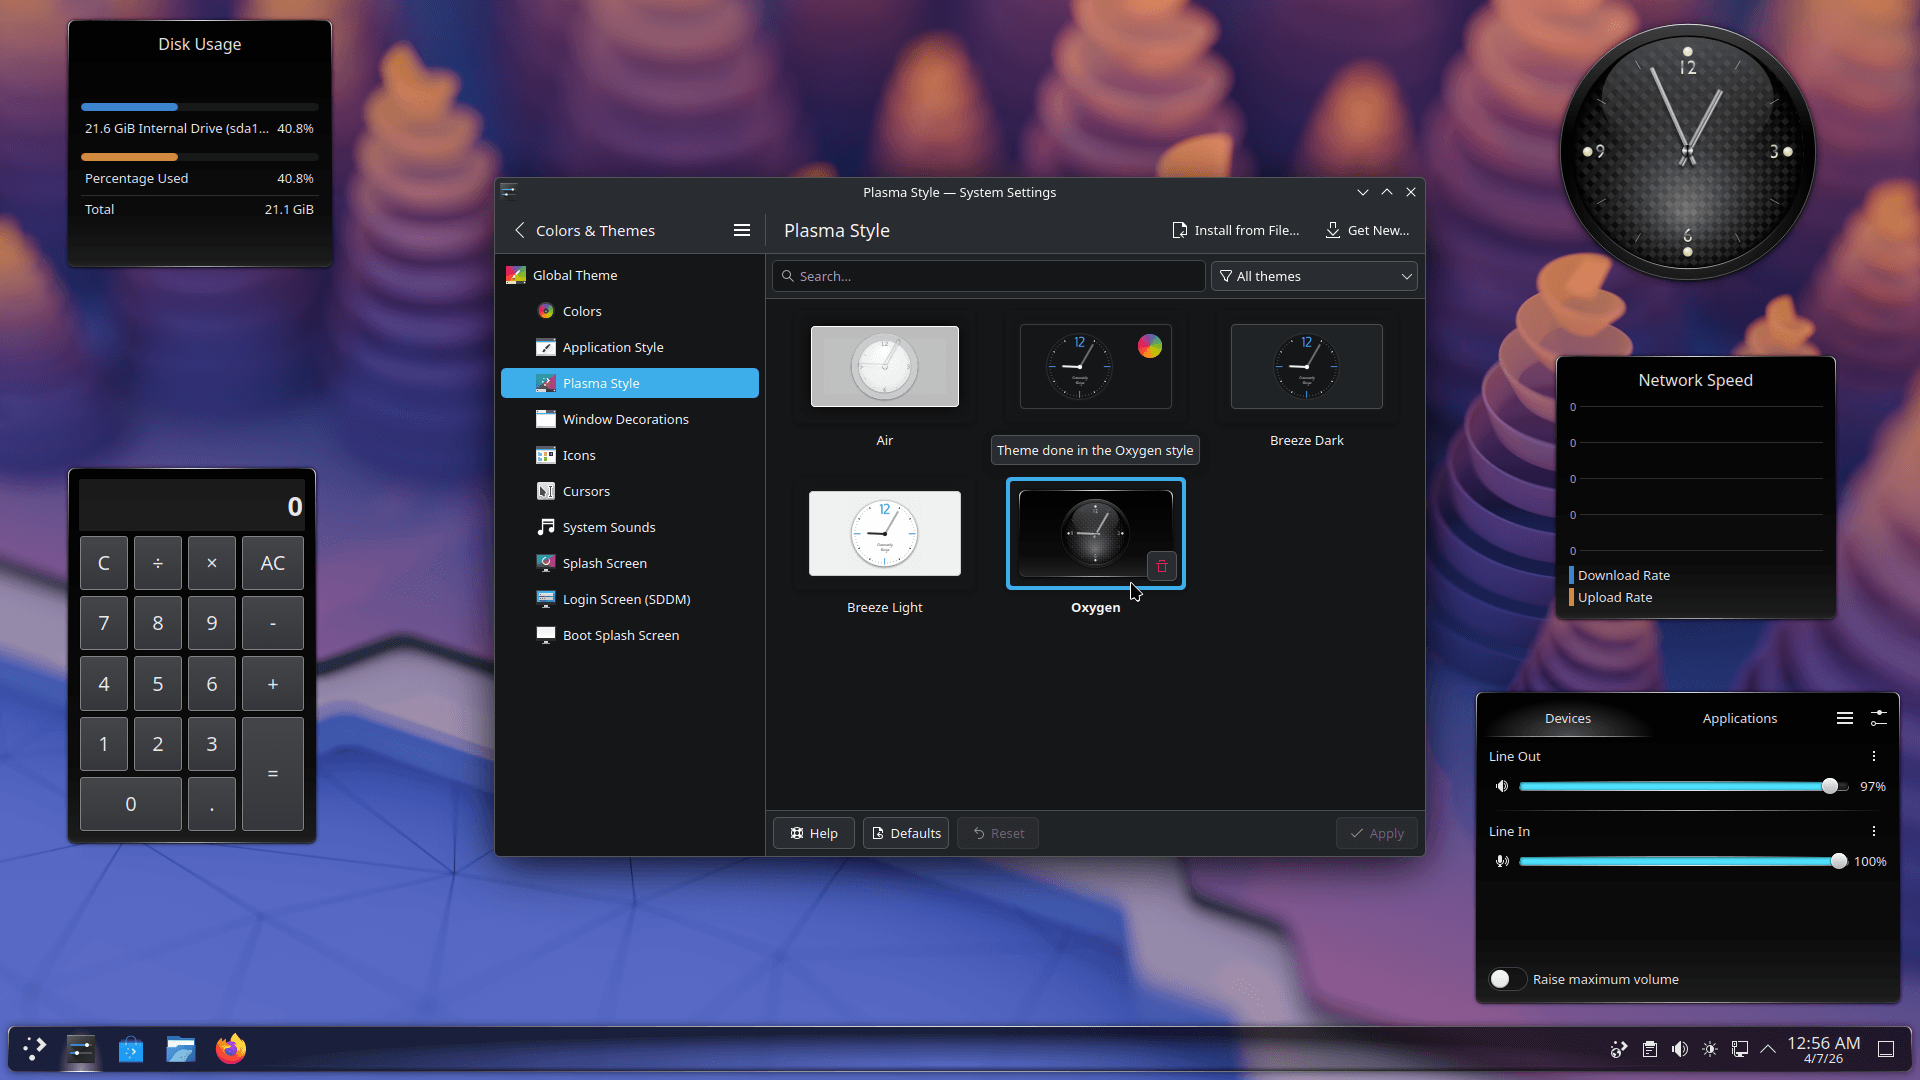
Task: Open the application launcher in the taskbar
Action: (35, 1049)
